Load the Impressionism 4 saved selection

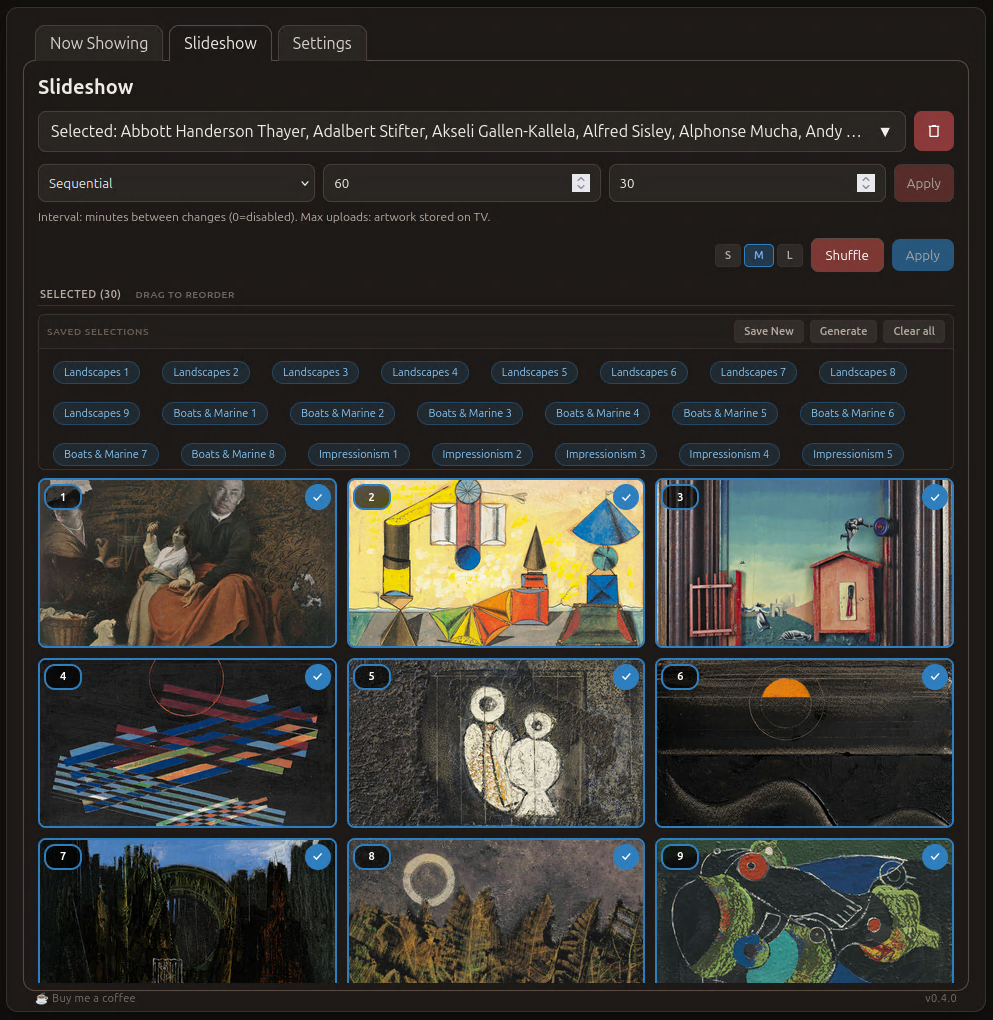[x=729, y=454]
